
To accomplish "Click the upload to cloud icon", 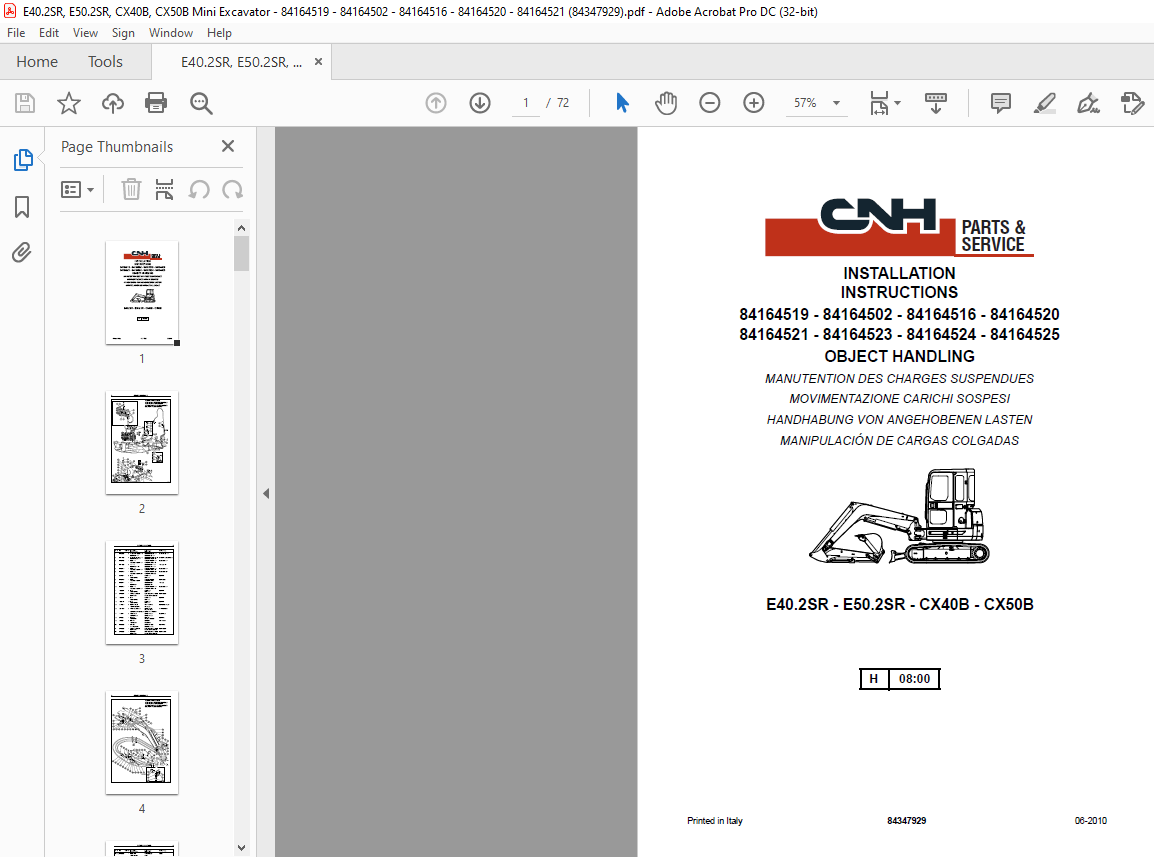I will tap(113, 103).
